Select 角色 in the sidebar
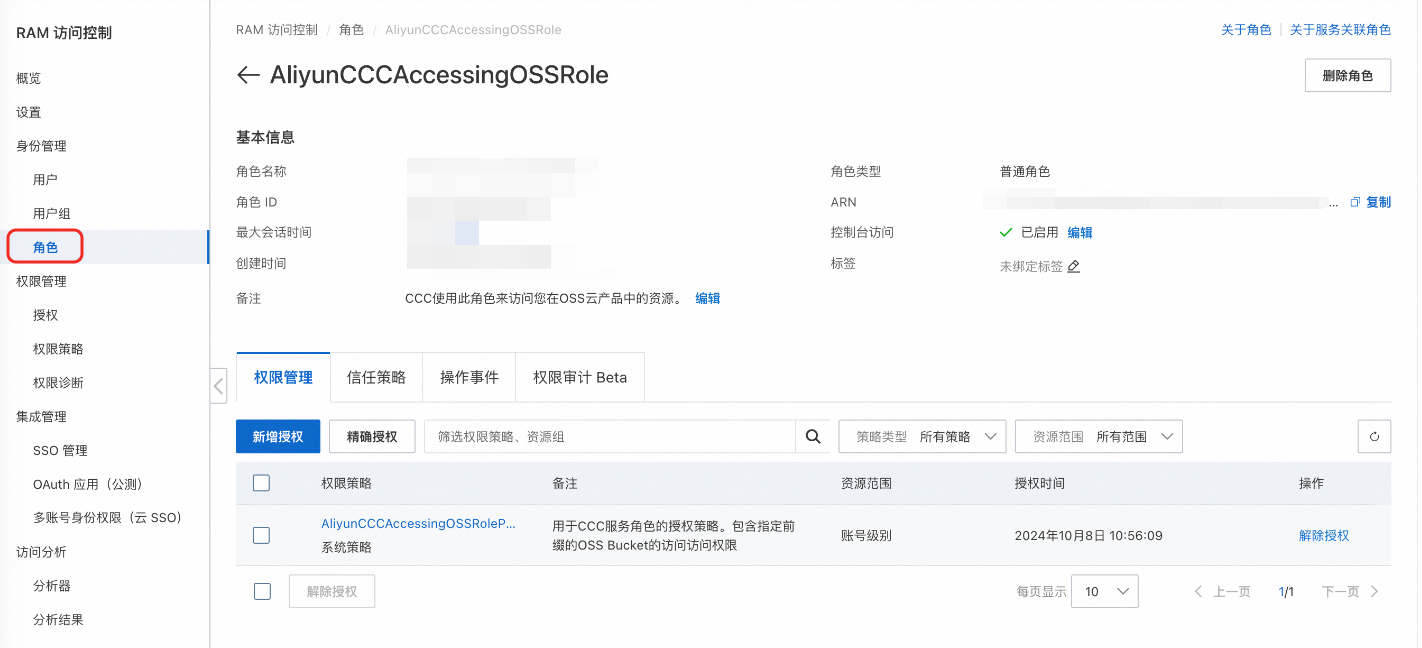1422x648 pixels. pos(45,247)
